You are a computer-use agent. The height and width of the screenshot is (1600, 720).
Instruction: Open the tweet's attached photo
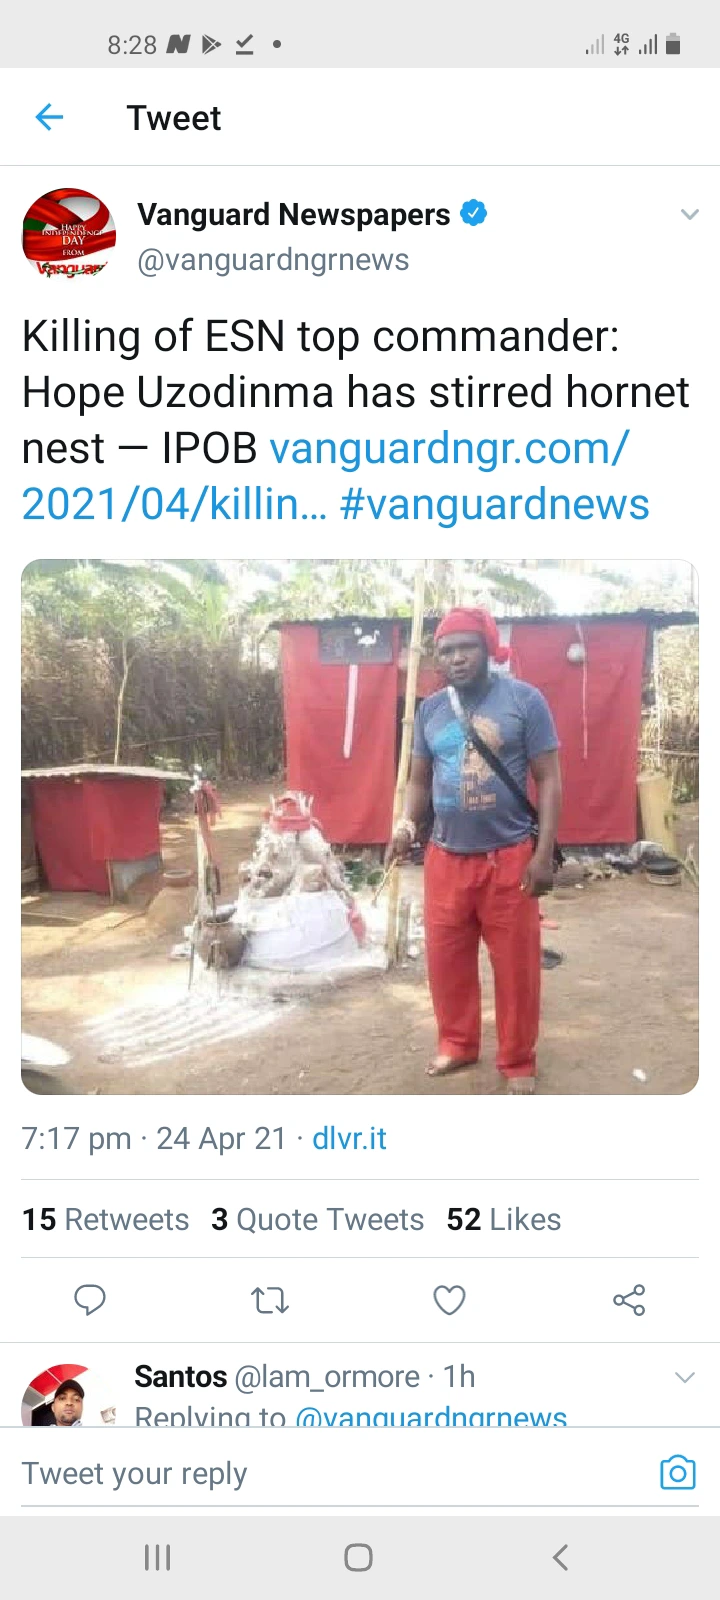coord(360,827)
